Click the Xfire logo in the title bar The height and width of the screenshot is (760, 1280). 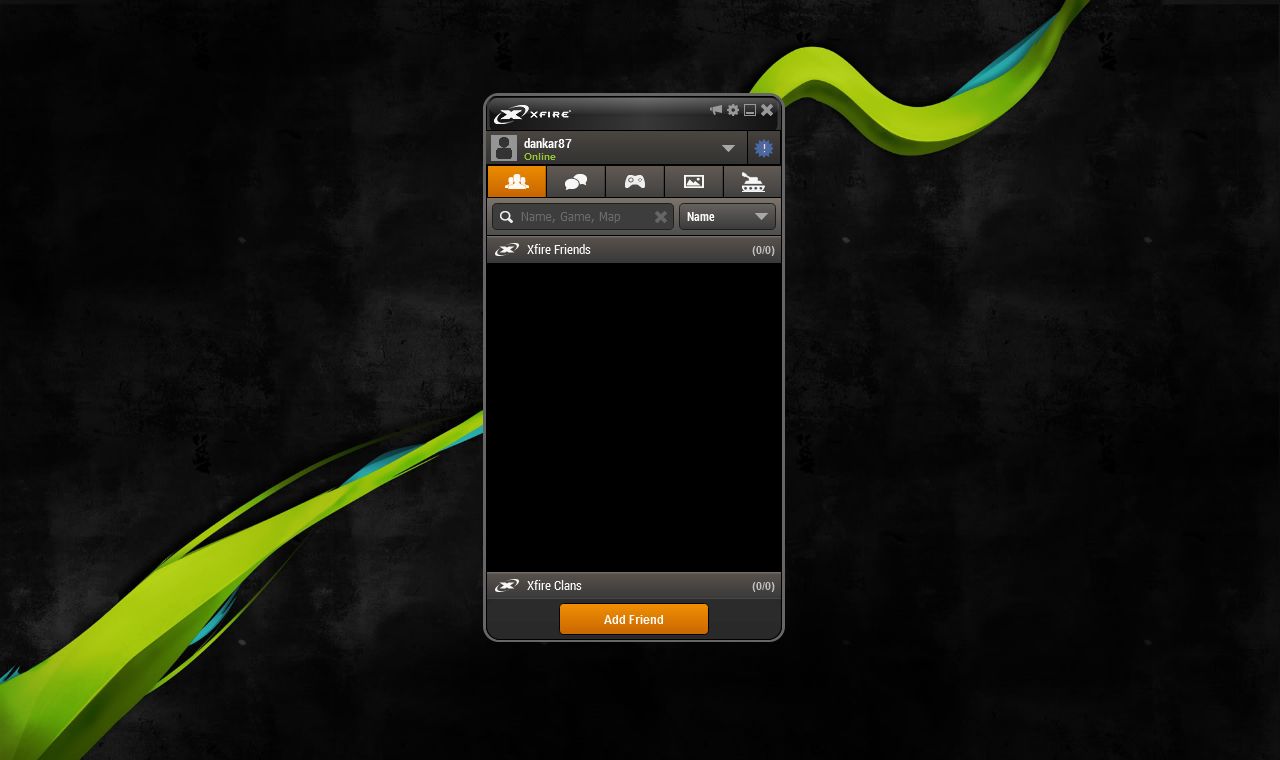[x=530, y=114]
